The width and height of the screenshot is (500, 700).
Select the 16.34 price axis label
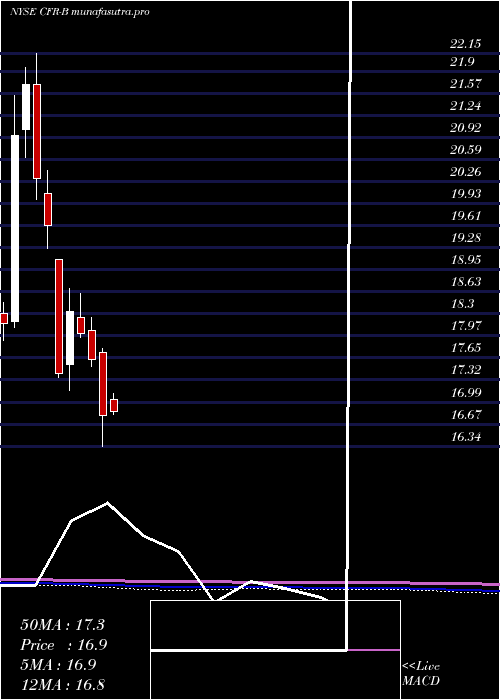(x=466, y=437)
